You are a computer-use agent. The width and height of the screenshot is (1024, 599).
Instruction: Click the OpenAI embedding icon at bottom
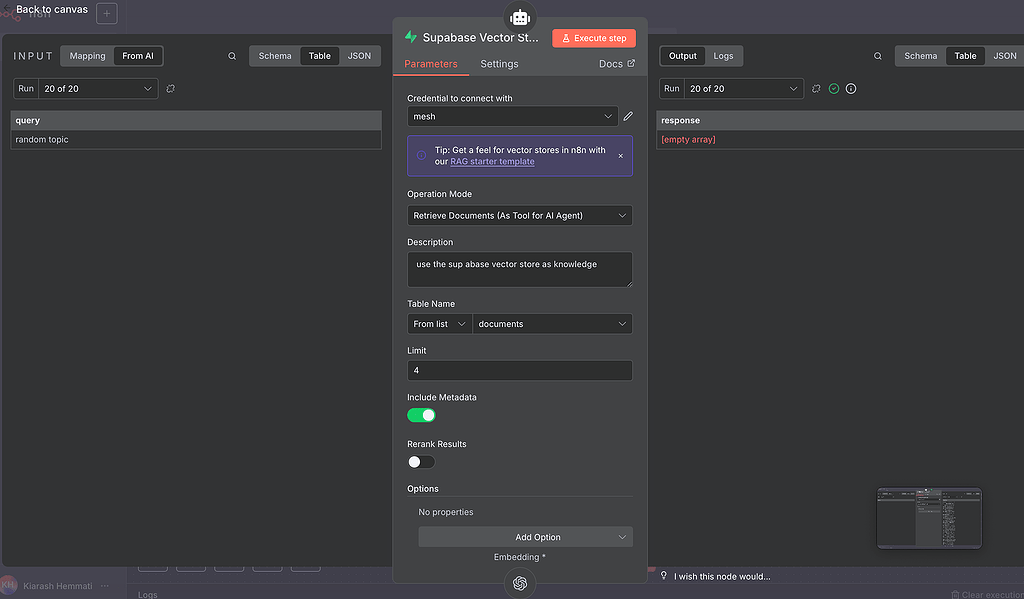coord(519,583)
